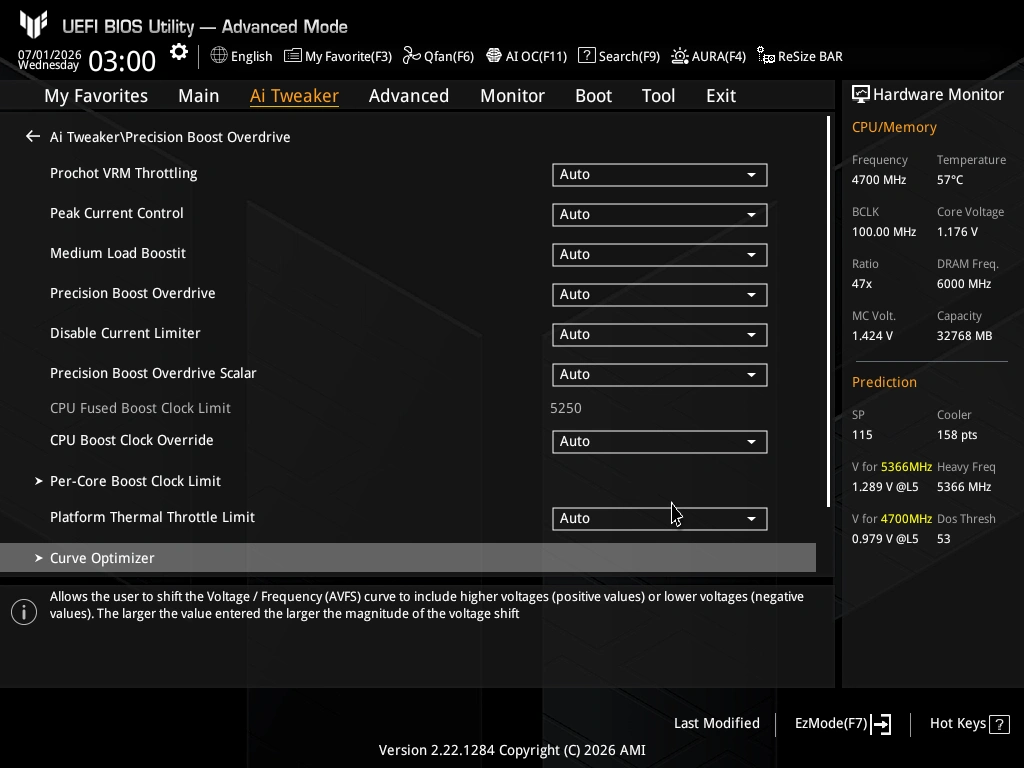Open Precision Boost Overdrive Scalar dropdown
Image resolution: width=1024 pixels, height=768 pixels.
point(660,374)
